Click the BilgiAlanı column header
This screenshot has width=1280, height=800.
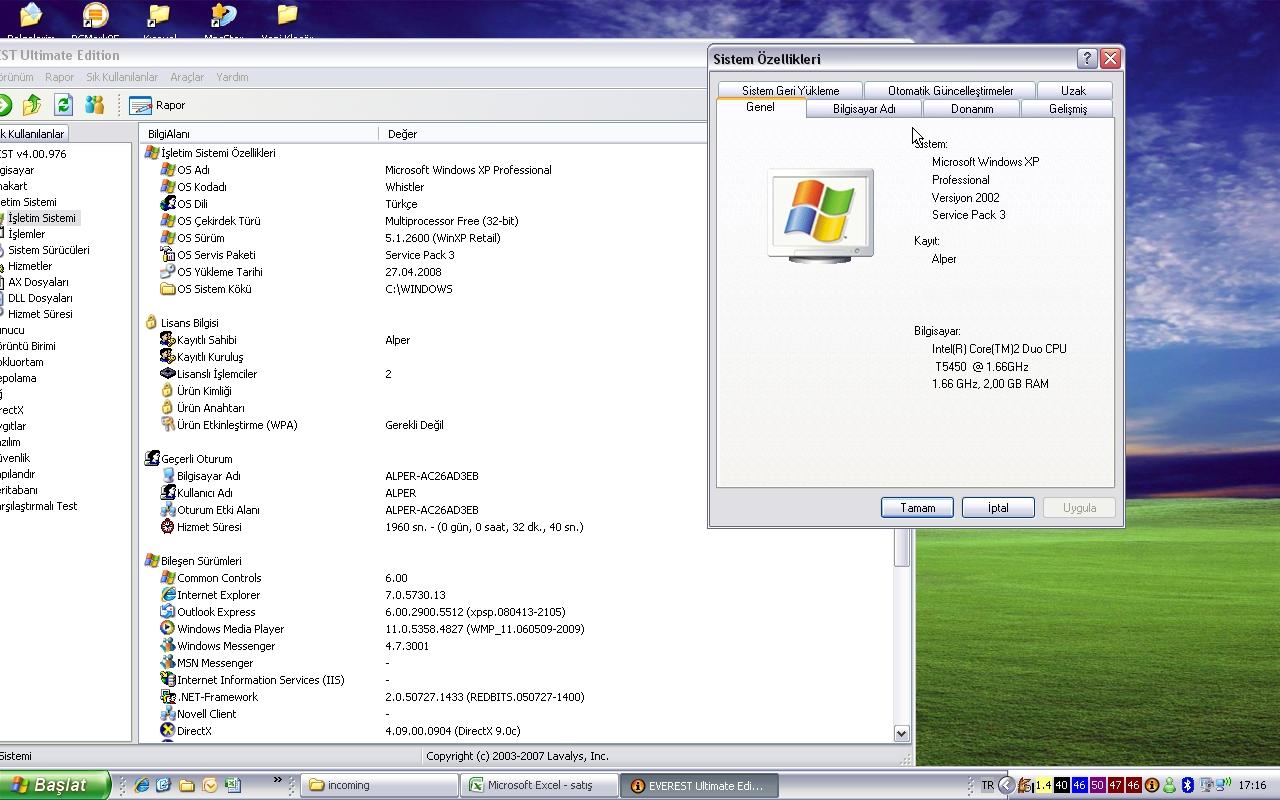pyautogui.click(x=259, y=134)
